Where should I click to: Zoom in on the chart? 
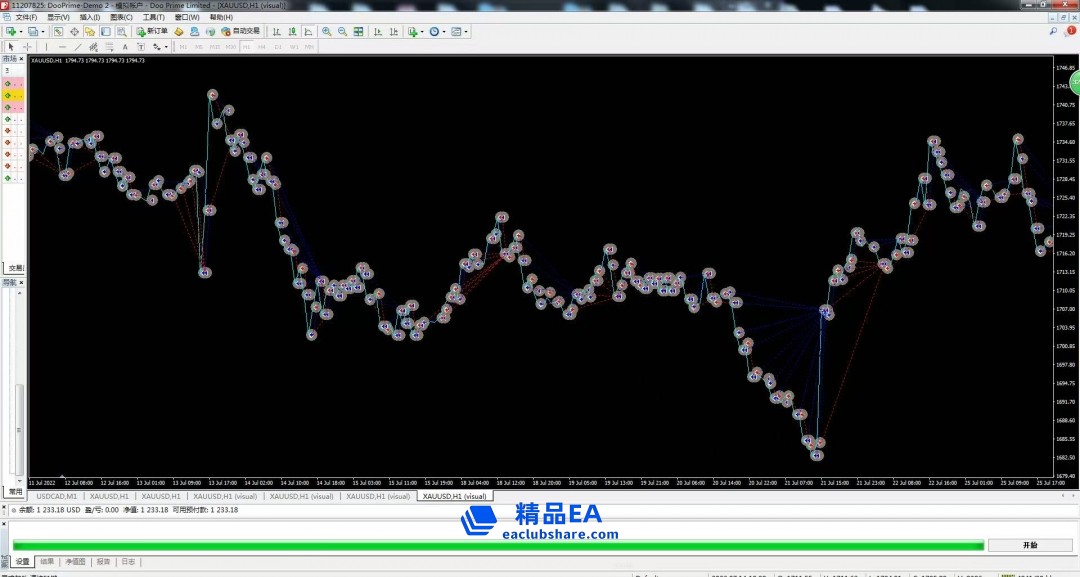(x=327, y=32)
